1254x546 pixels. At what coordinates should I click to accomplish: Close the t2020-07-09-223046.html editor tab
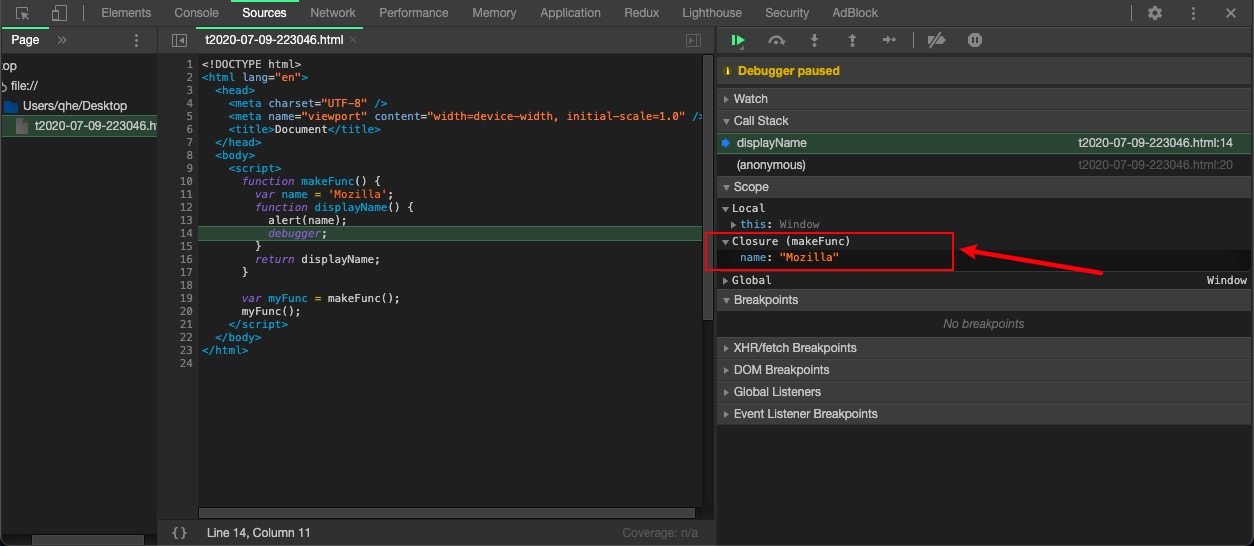(x=353, y=40)
